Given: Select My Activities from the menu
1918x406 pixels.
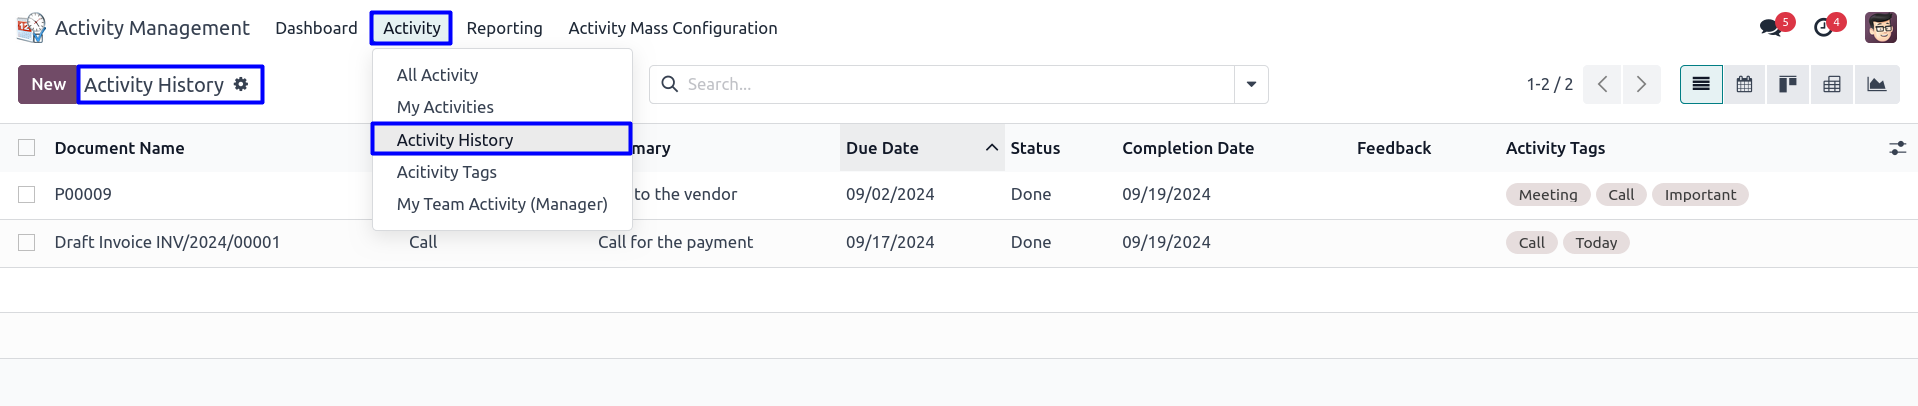Looking at the screenshot, I should [x=445, y=107].
